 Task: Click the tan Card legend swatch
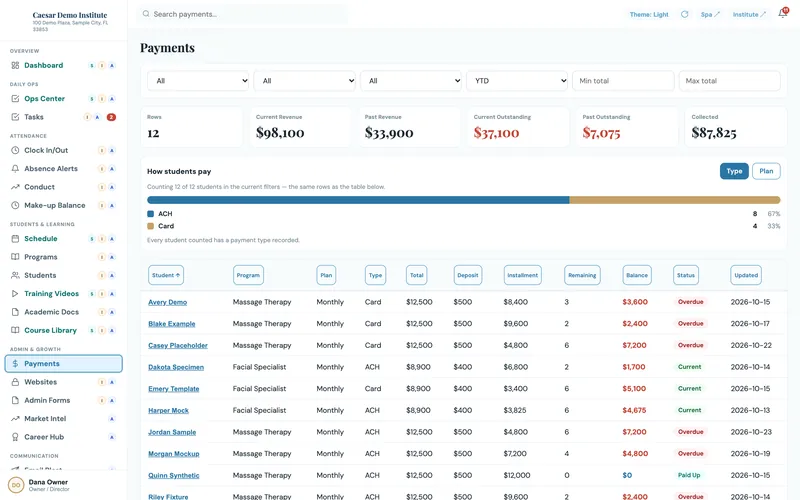click(x=151, y=227)
